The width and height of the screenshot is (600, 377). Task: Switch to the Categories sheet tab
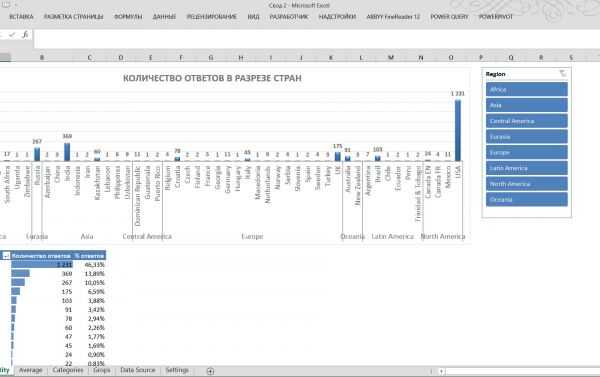(x=68, y=370)
